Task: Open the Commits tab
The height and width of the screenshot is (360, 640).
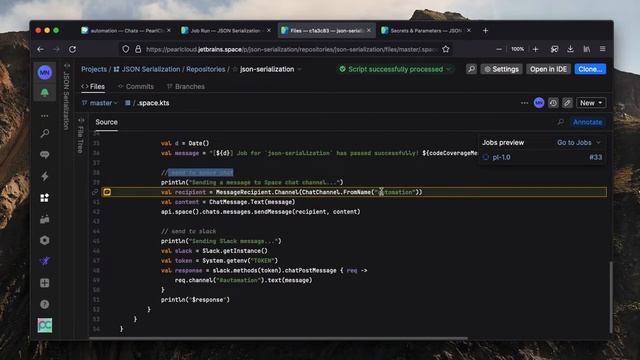Action: pyautogui.click(x=136, y=87)
